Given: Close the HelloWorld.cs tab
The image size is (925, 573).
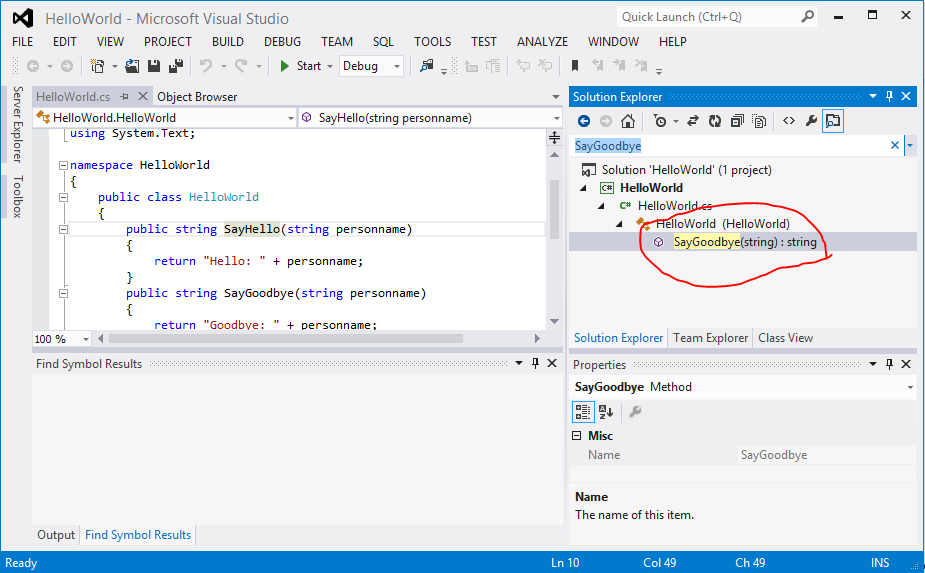Looking at the screenshot, I should click(x=142, y=96).
